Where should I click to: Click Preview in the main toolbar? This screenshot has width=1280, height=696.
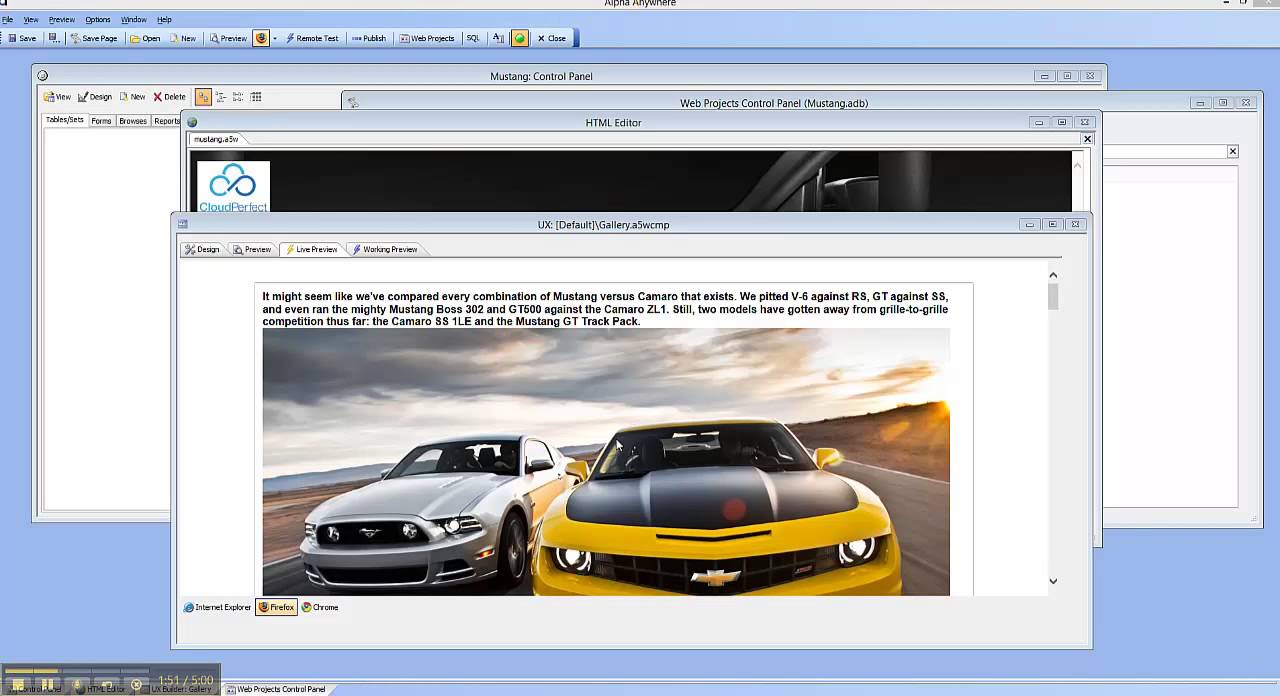228,38
